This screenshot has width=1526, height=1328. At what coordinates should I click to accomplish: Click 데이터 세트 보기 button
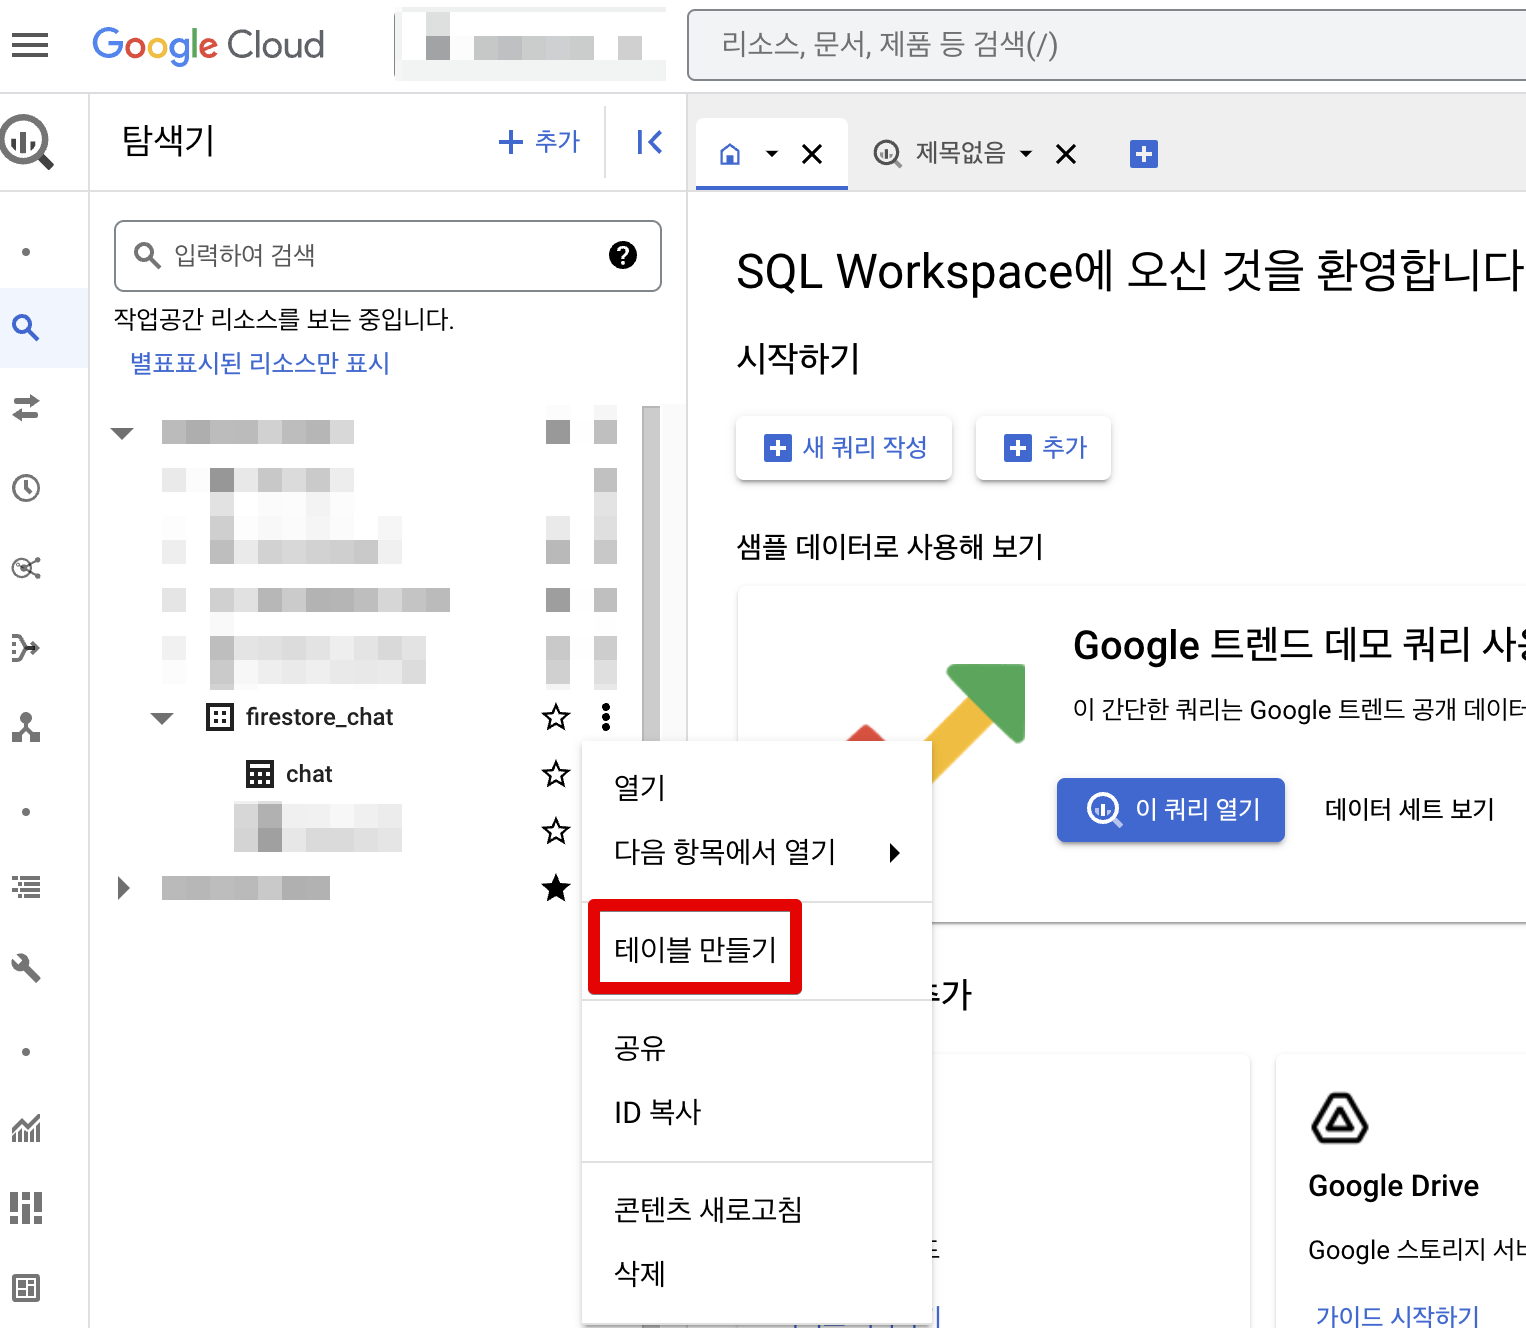[1409, 810]
